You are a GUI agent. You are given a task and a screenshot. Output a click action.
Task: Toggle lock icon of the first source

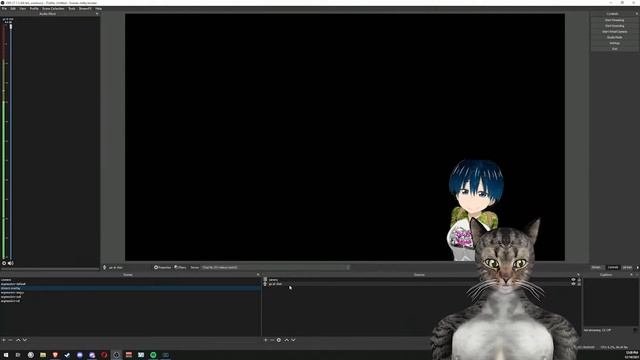coord(579,280)
